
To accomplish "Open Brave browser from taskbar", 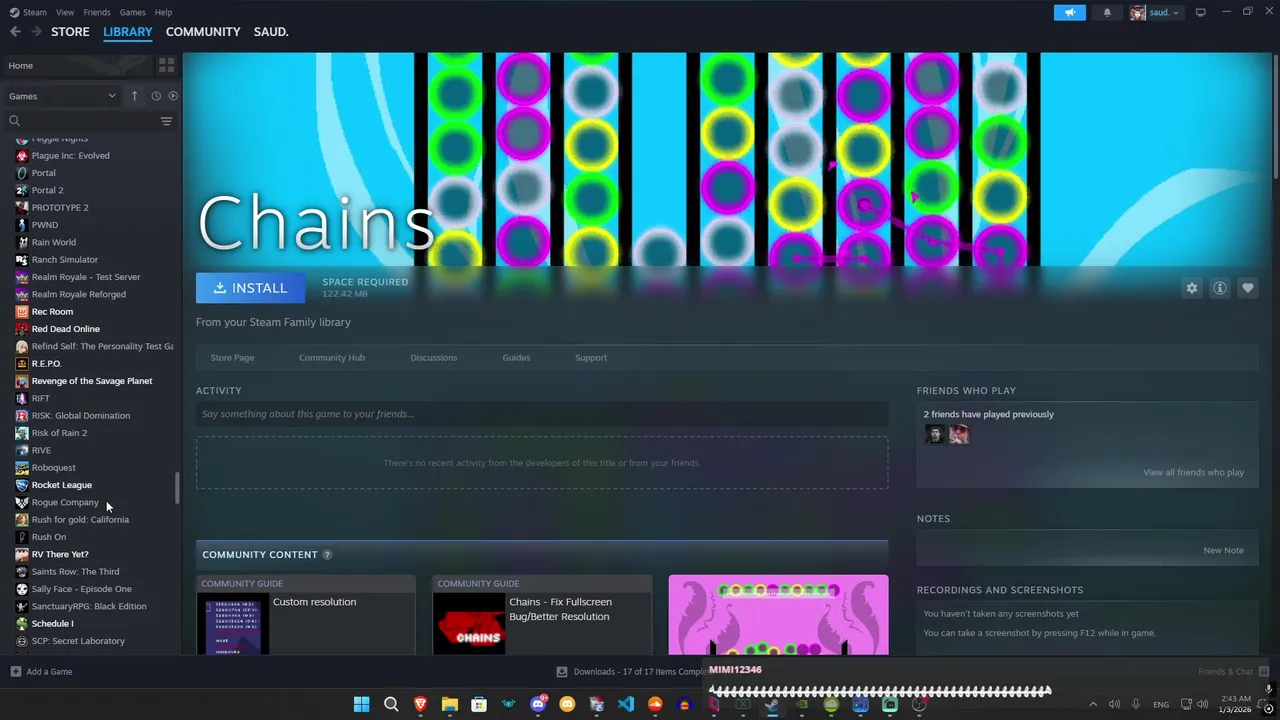I will pos(420,704).
